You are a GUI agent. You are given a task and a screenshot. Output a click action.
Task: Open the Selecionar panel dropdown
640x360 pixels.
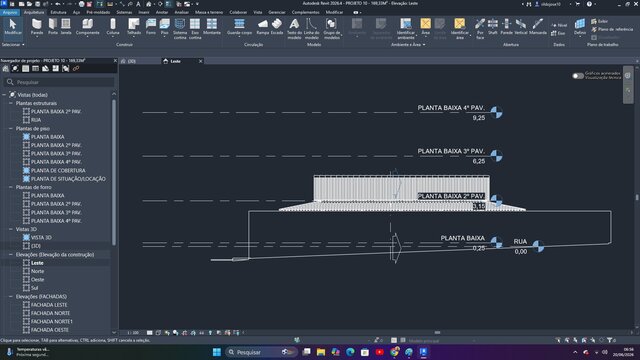click(x=13, y=44)
